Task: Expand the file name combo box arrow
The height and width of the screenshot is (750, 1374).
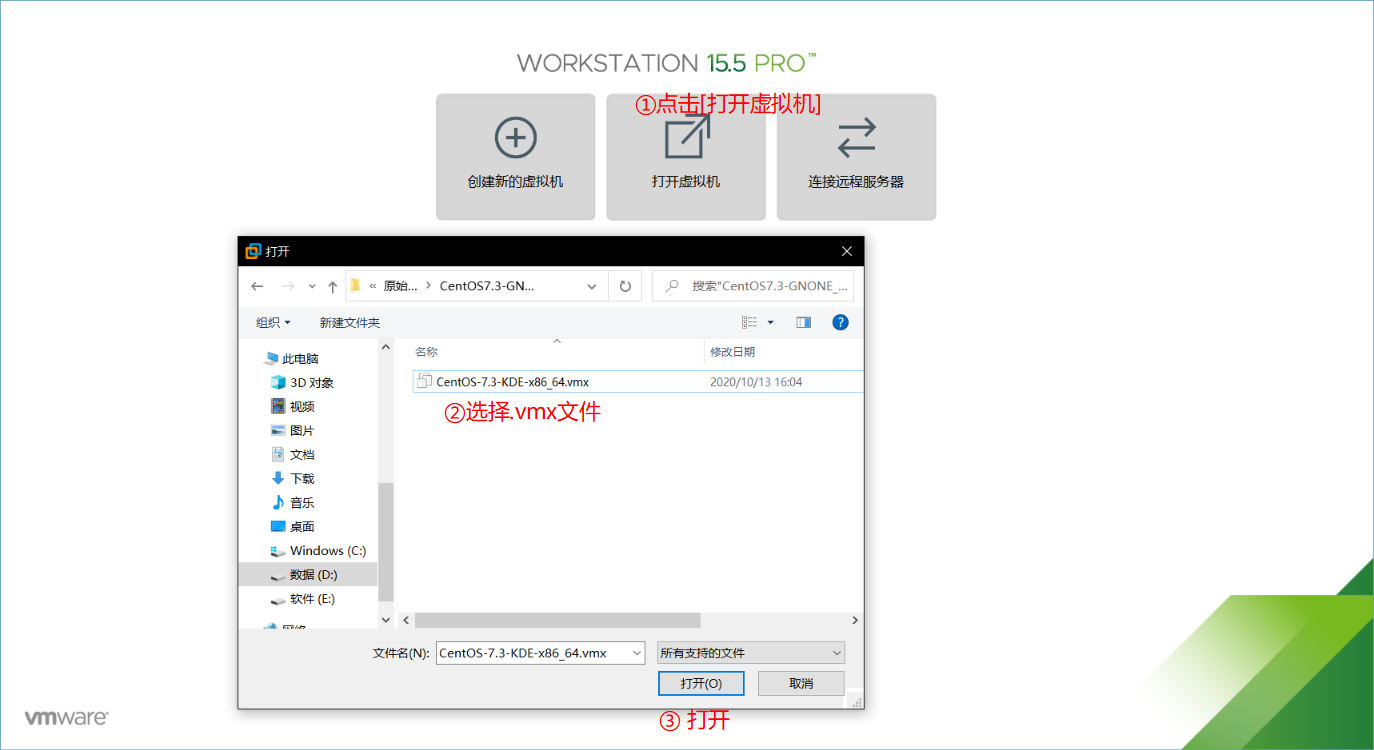Action: tap(637, 653)
